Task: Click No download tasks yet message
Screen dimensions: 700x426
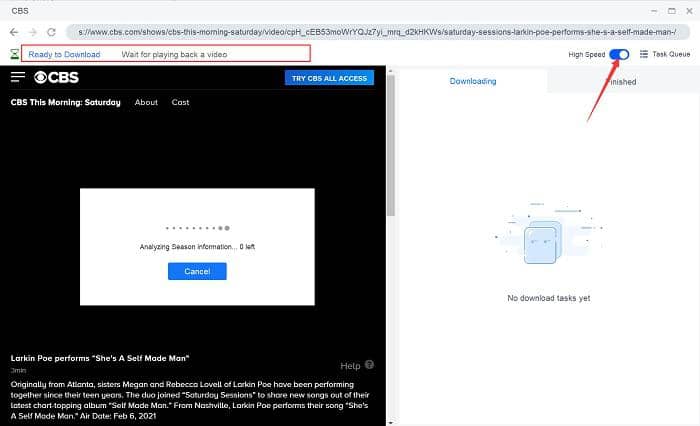Action: point(549,298)
